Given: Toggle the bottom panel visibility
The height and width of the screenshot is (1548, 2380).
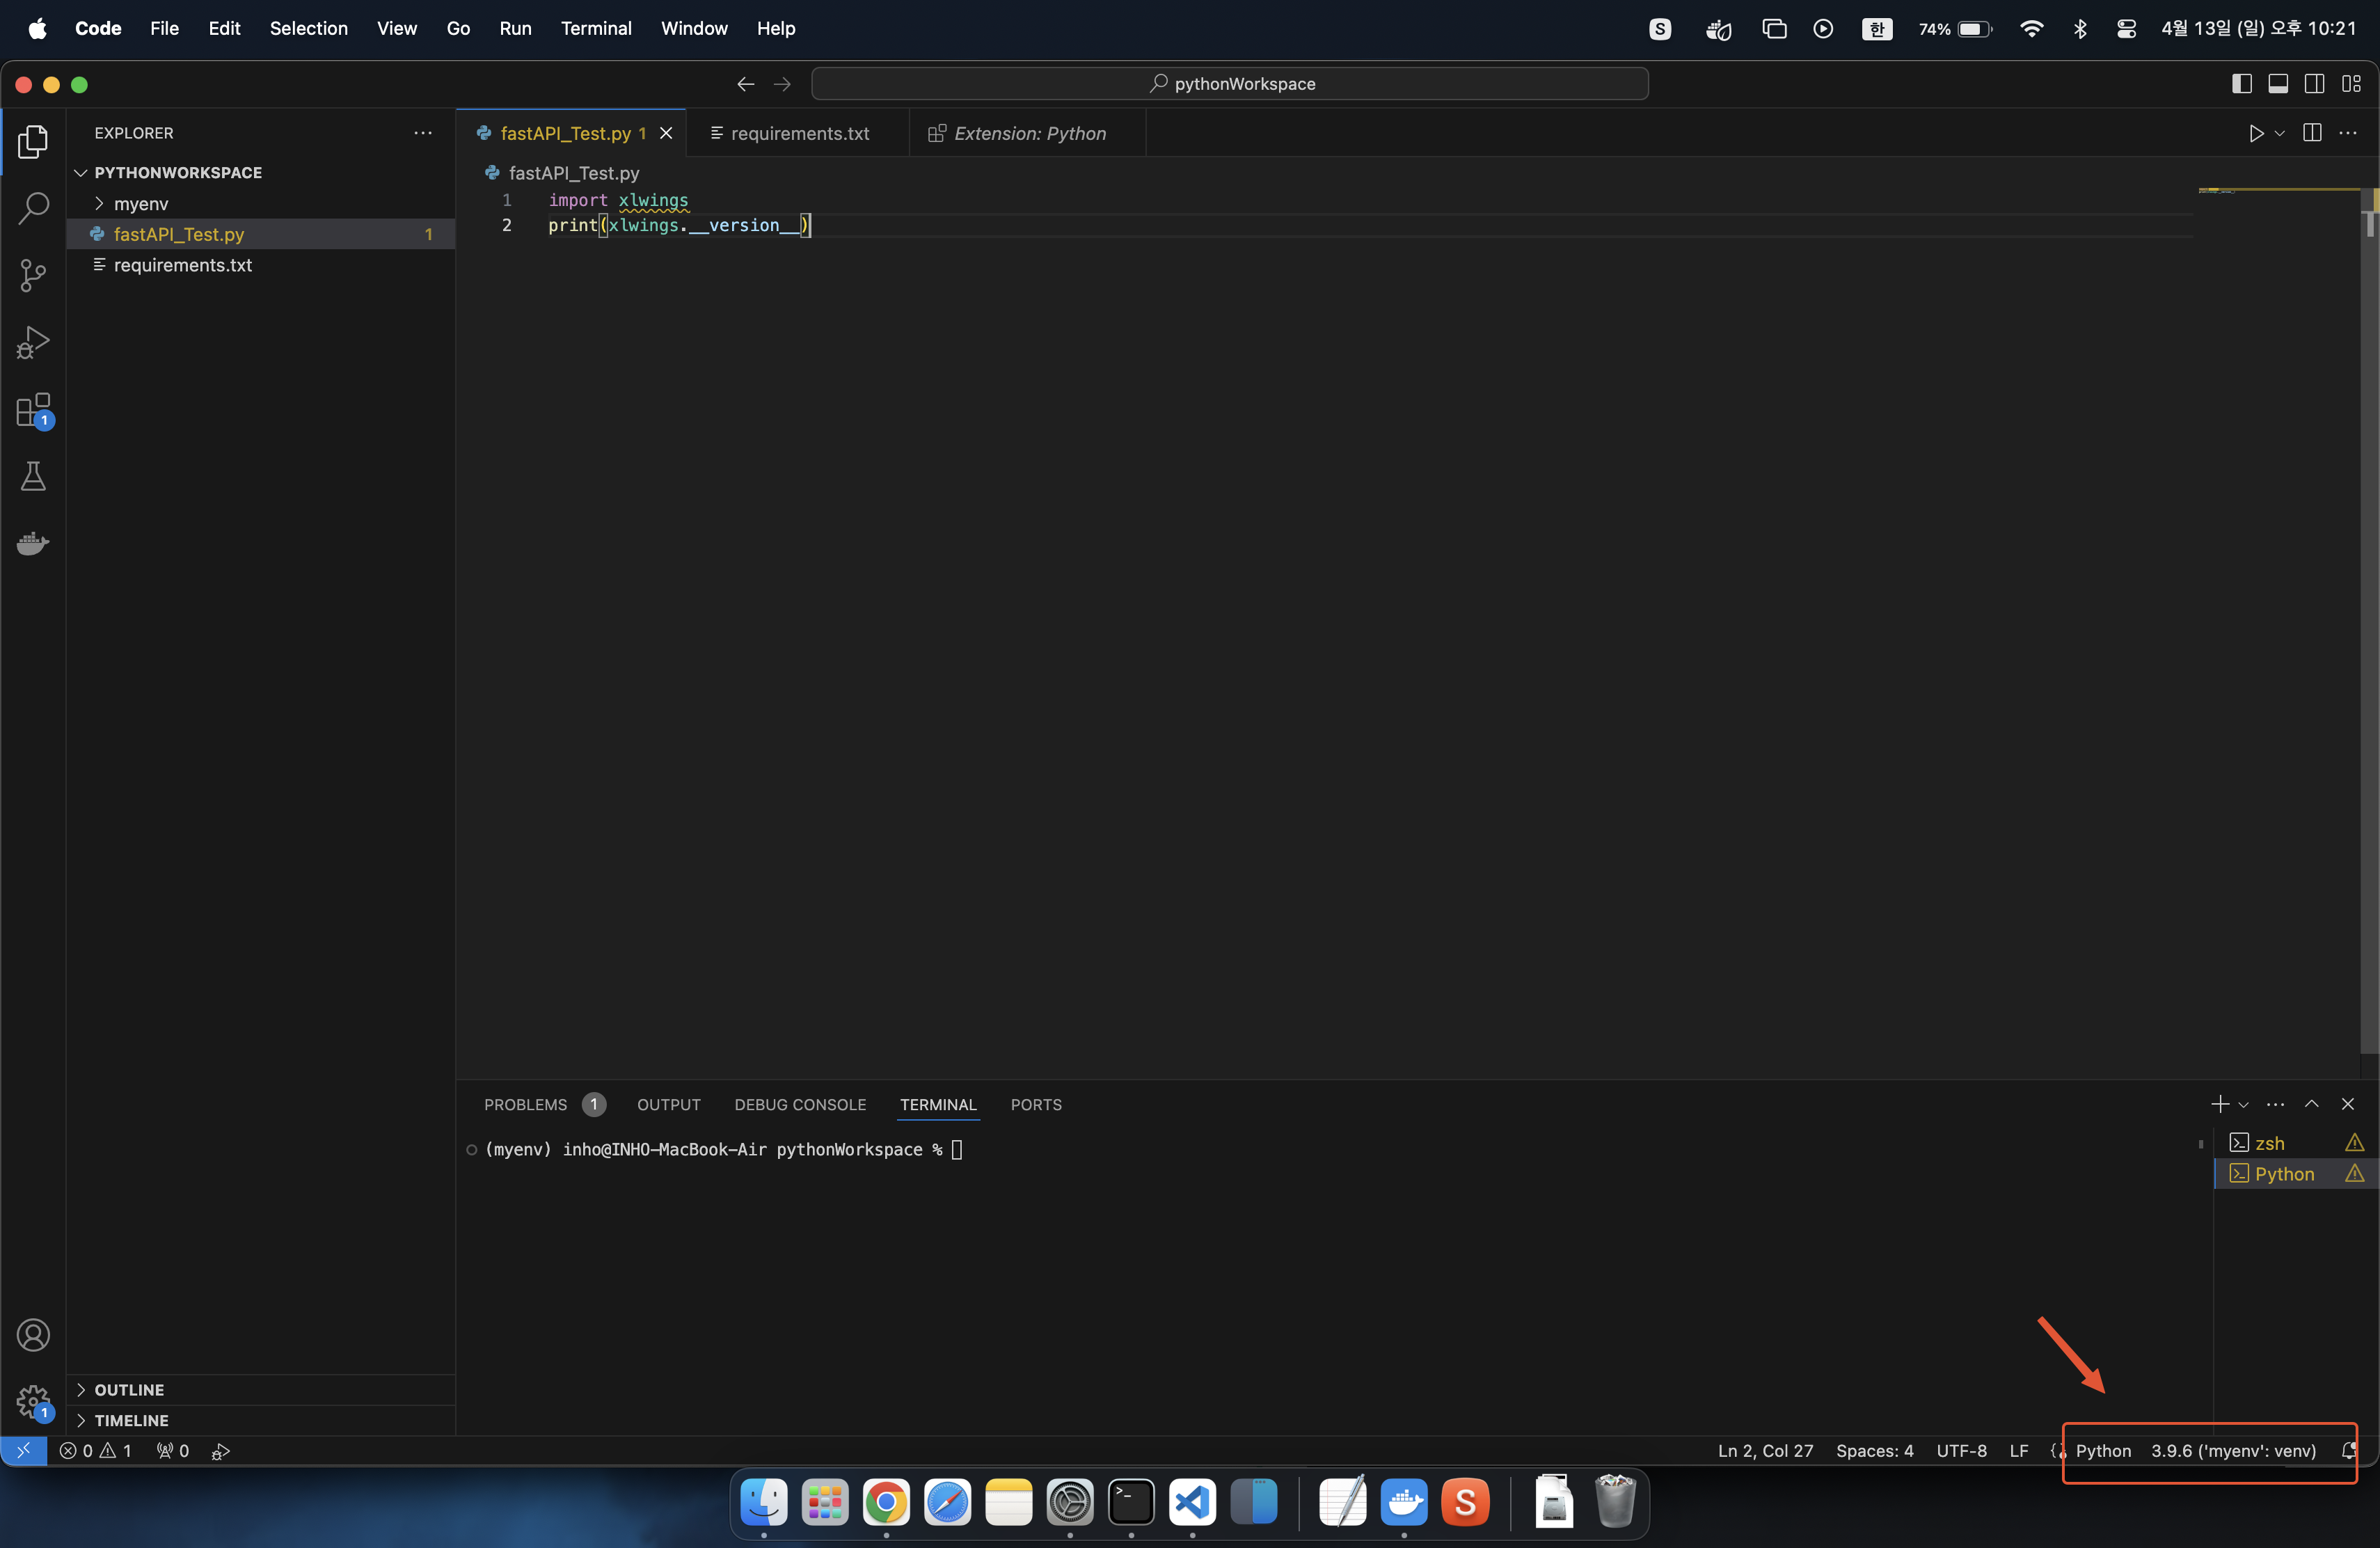Looking at the screenshot, I should tap(2278, 84).
